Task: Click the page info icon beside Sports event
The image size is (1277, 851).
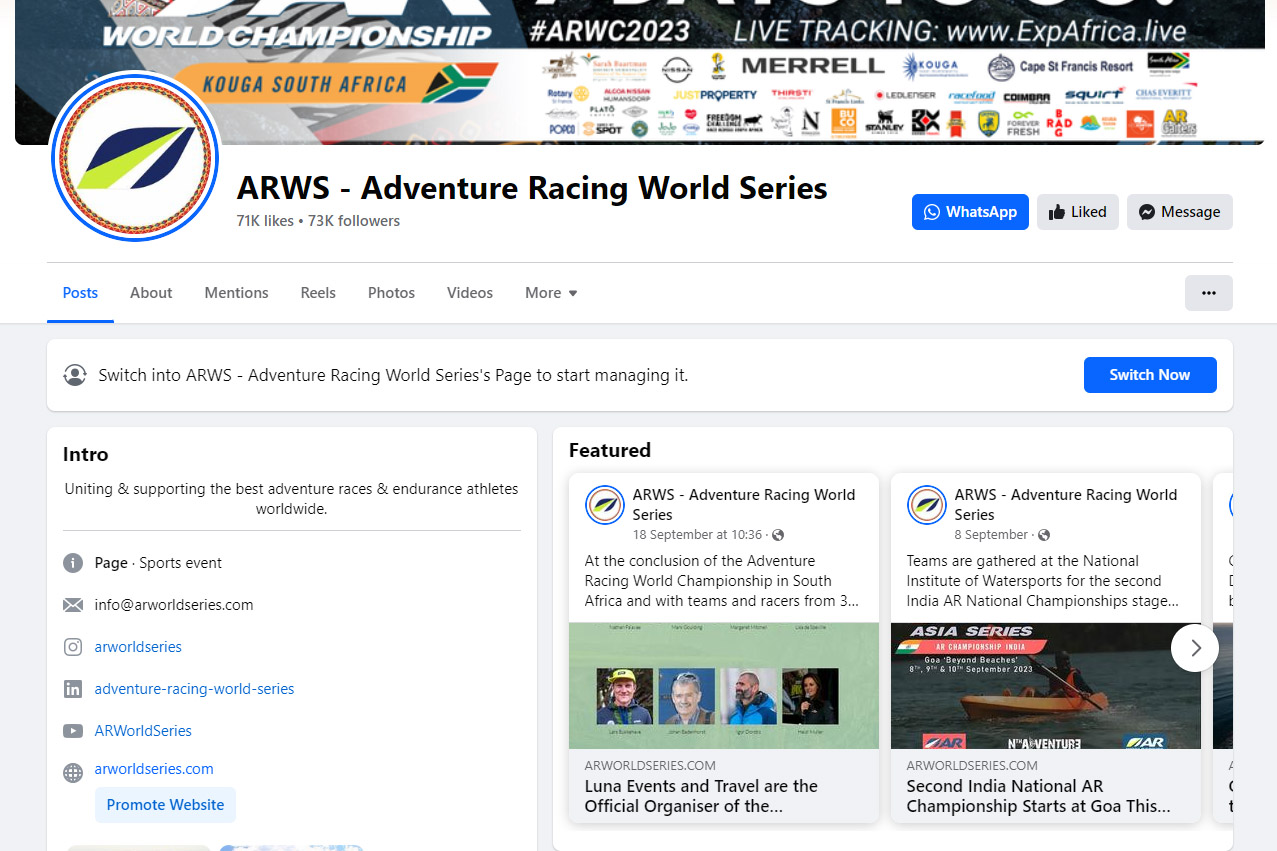Action: pyautogui.click(x=73, y=563)
